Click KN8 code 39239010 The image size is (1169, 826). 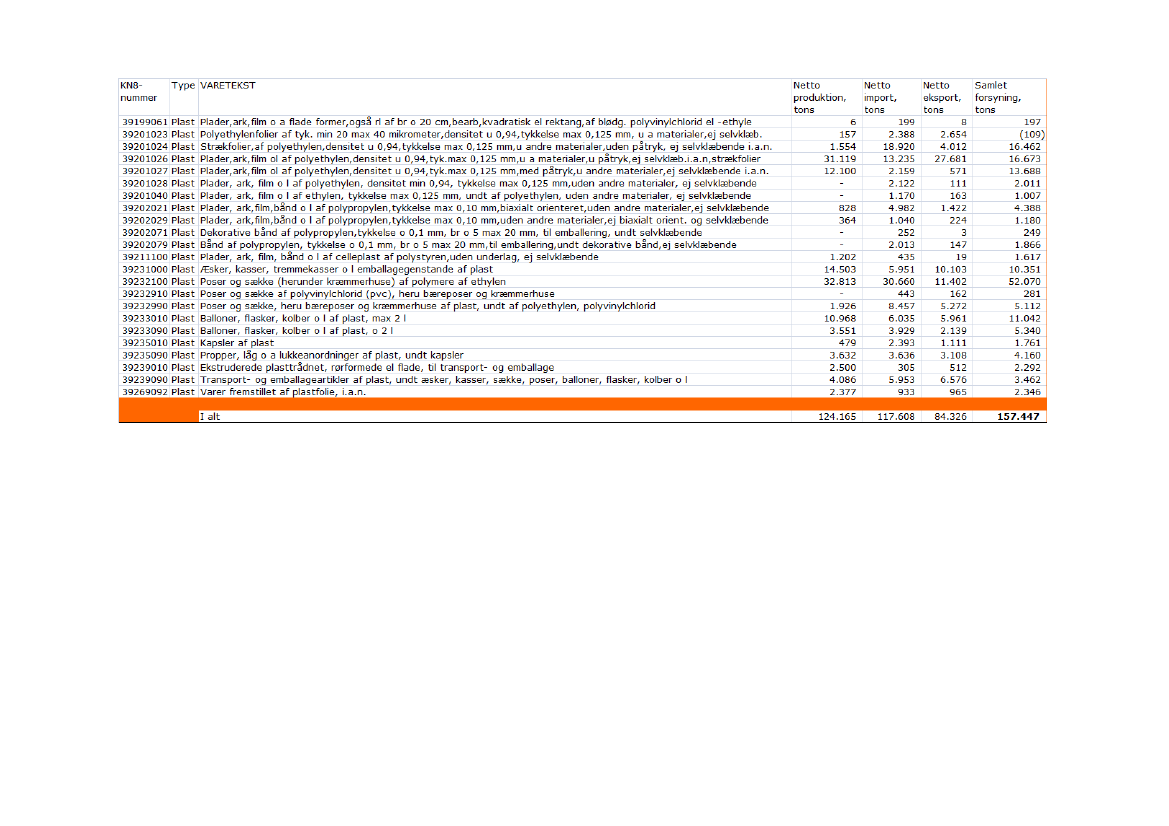pos(145,368)
